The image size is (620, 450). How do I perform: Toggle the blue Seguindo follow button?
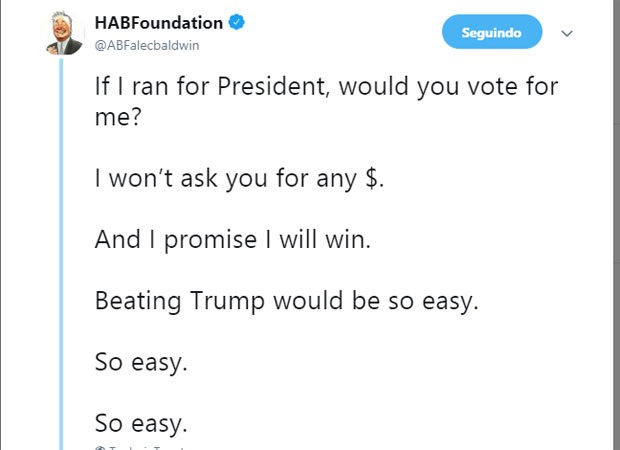click(492, 32)
